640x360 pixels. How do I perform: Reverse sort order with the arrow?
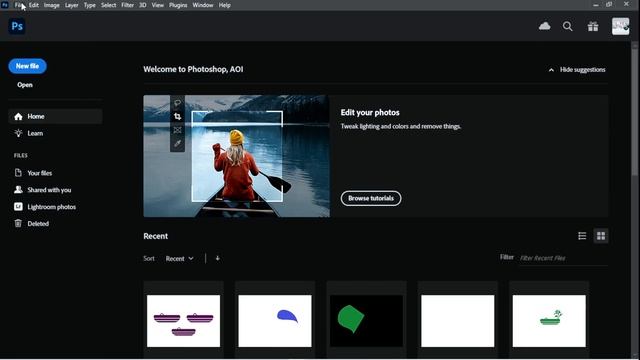218,258
